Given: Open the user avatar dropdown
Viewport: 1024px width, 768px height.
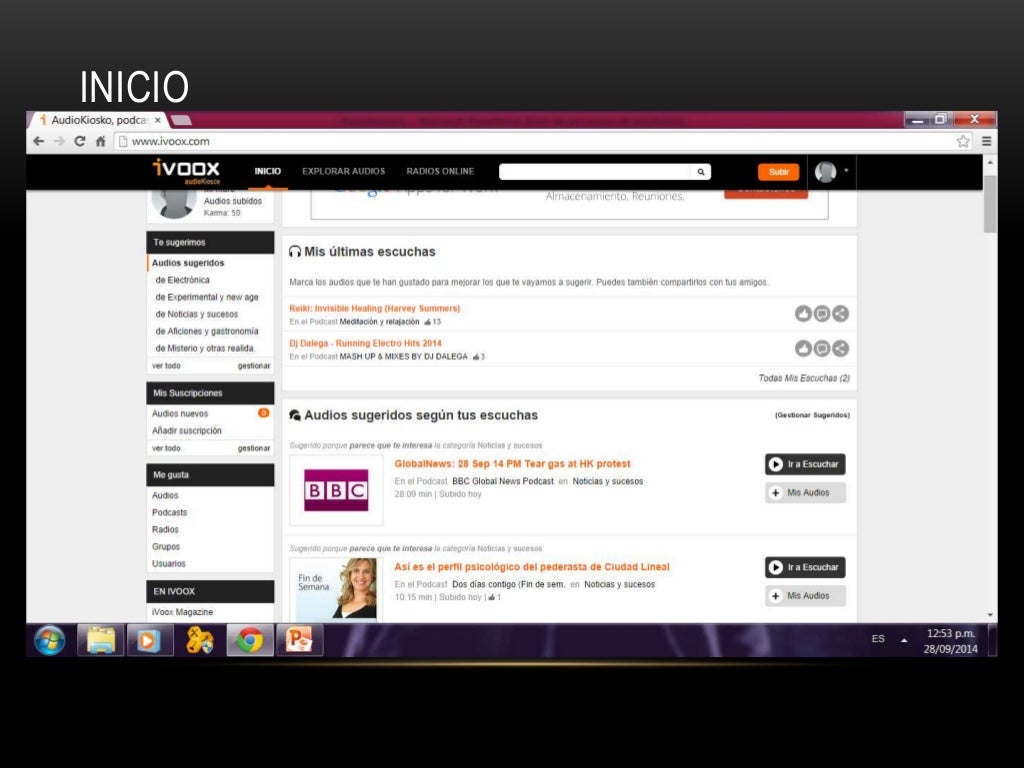Looking at the screenshot, I should [x=831, y=172].
